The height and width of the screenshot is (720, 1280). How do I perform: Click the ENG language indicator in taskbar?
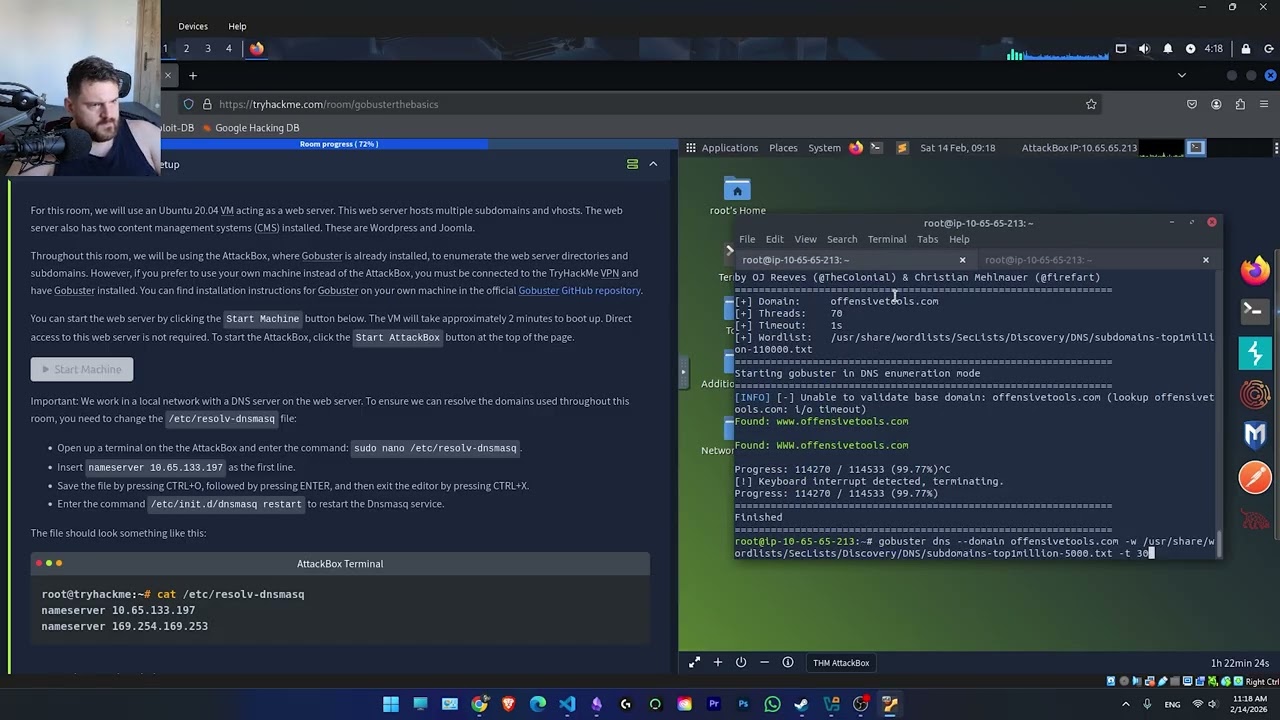(1172, 704)
